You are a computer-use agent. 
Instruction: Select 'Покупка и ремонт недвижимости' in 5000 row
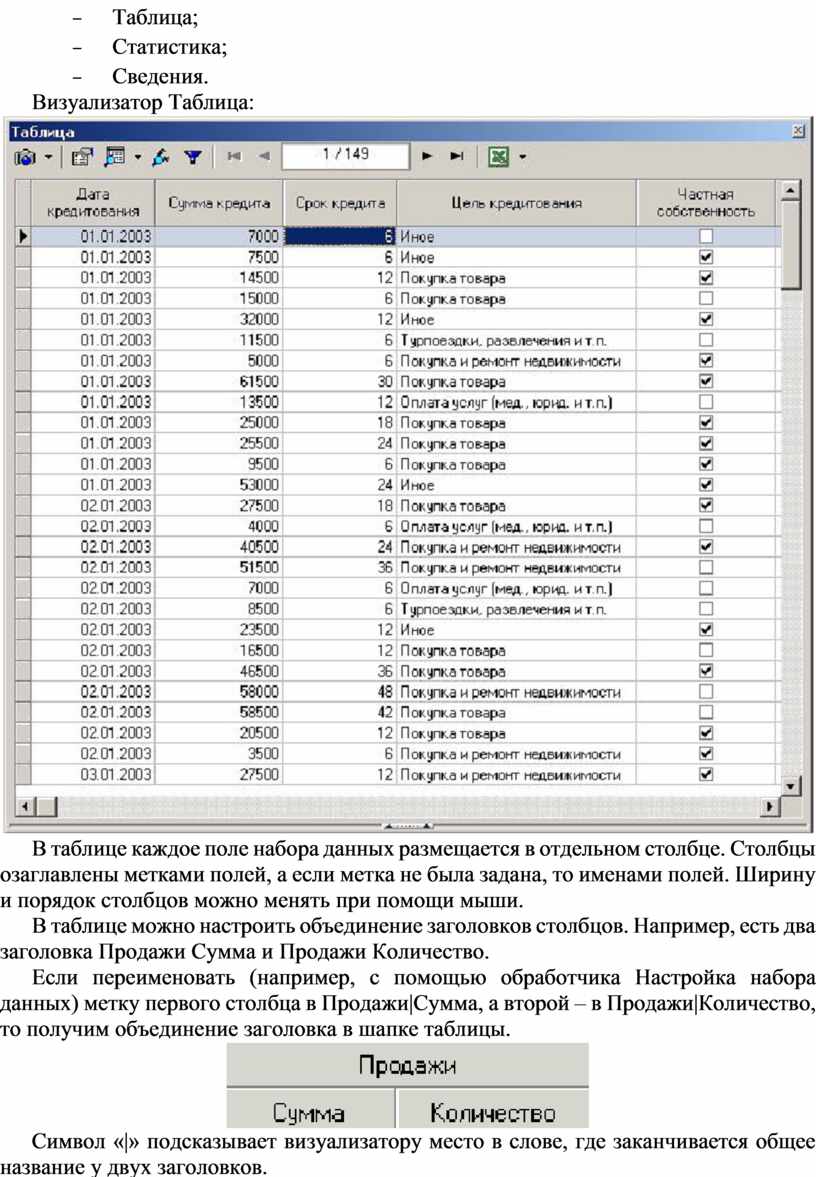(516, 361)
